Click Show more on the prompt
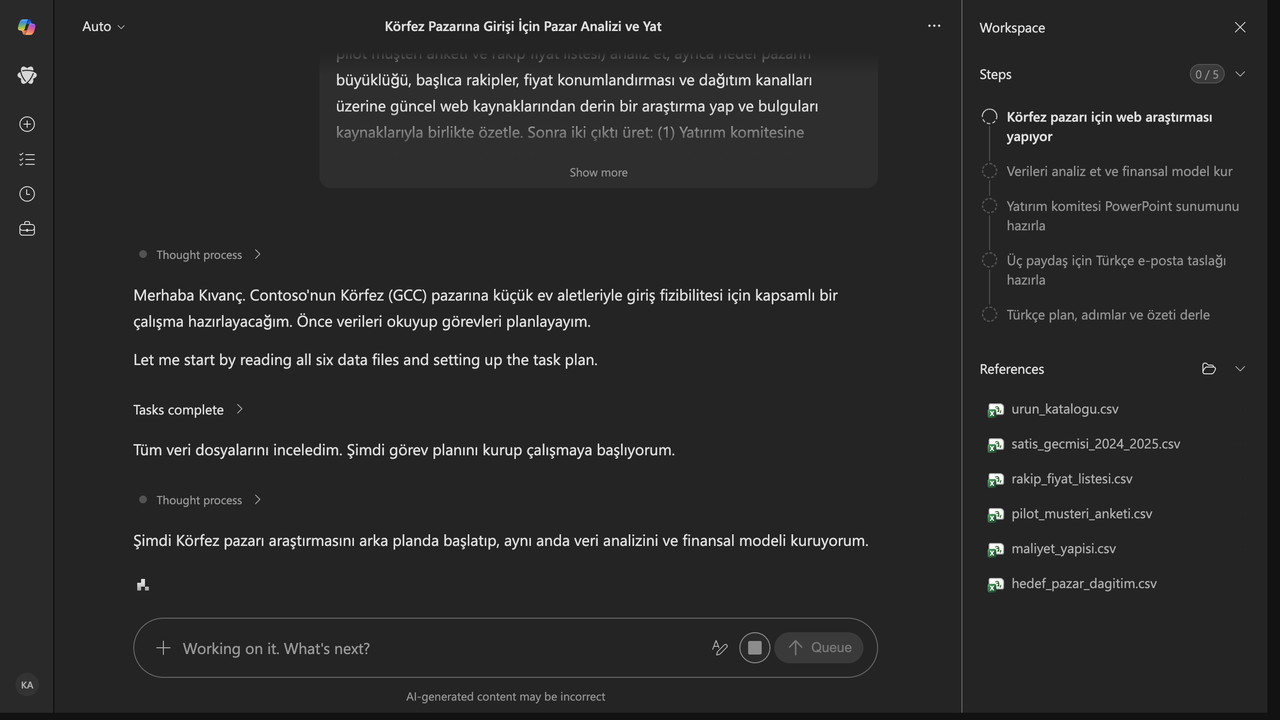 [599, 173]
